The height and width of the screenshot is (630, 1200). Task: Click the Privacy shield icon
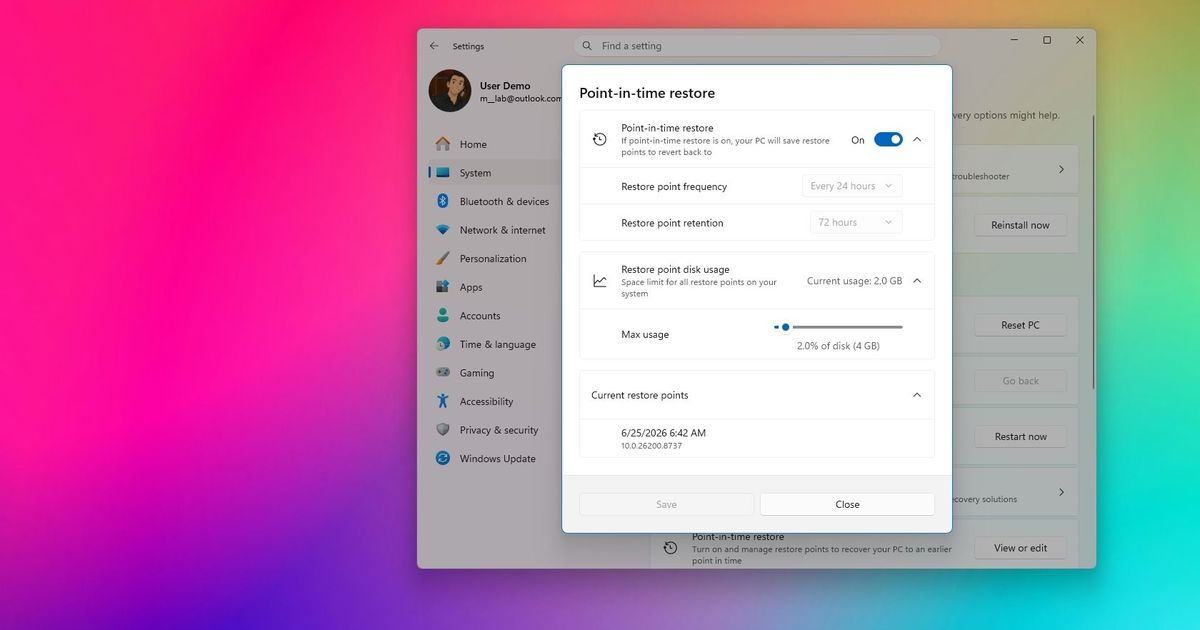click(443, 430)
